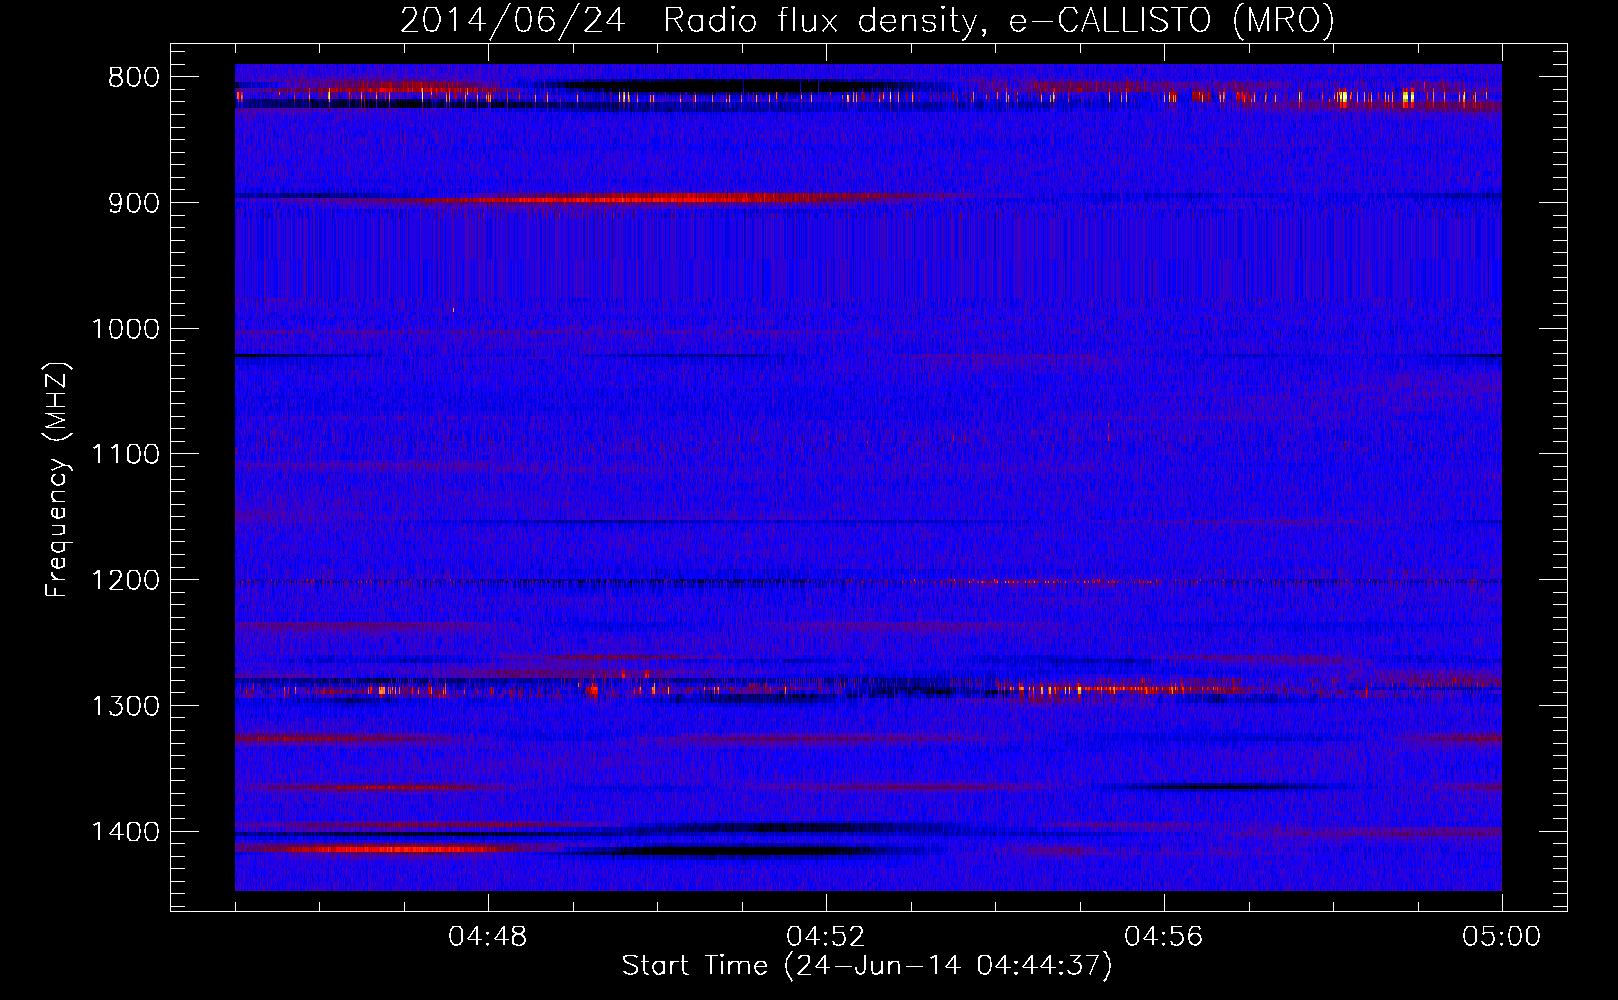This screenshot has width=1618, height=1000.
Task: Click the 04:56 time tick label
Action: [1164, 937]
